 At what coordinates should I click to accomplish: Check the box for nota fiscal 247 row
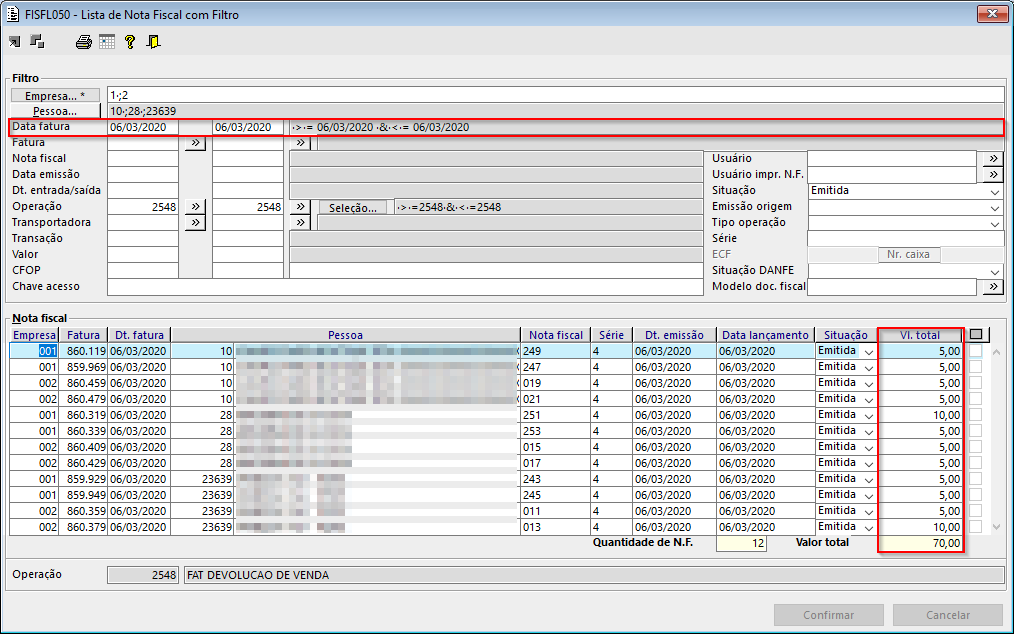pyautogui.click(x=975, y=367)
